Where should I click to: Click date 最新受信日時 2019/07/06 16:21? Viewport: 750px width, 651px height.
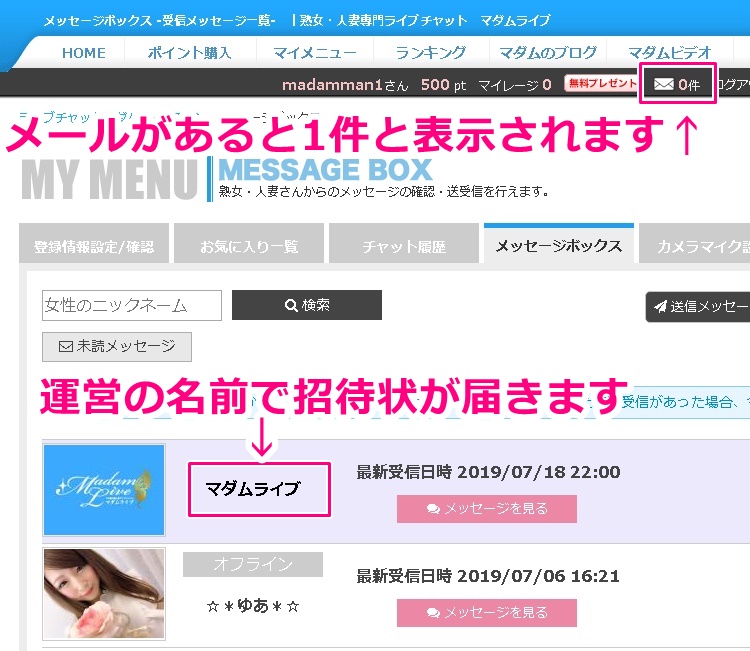click(488, 576)
